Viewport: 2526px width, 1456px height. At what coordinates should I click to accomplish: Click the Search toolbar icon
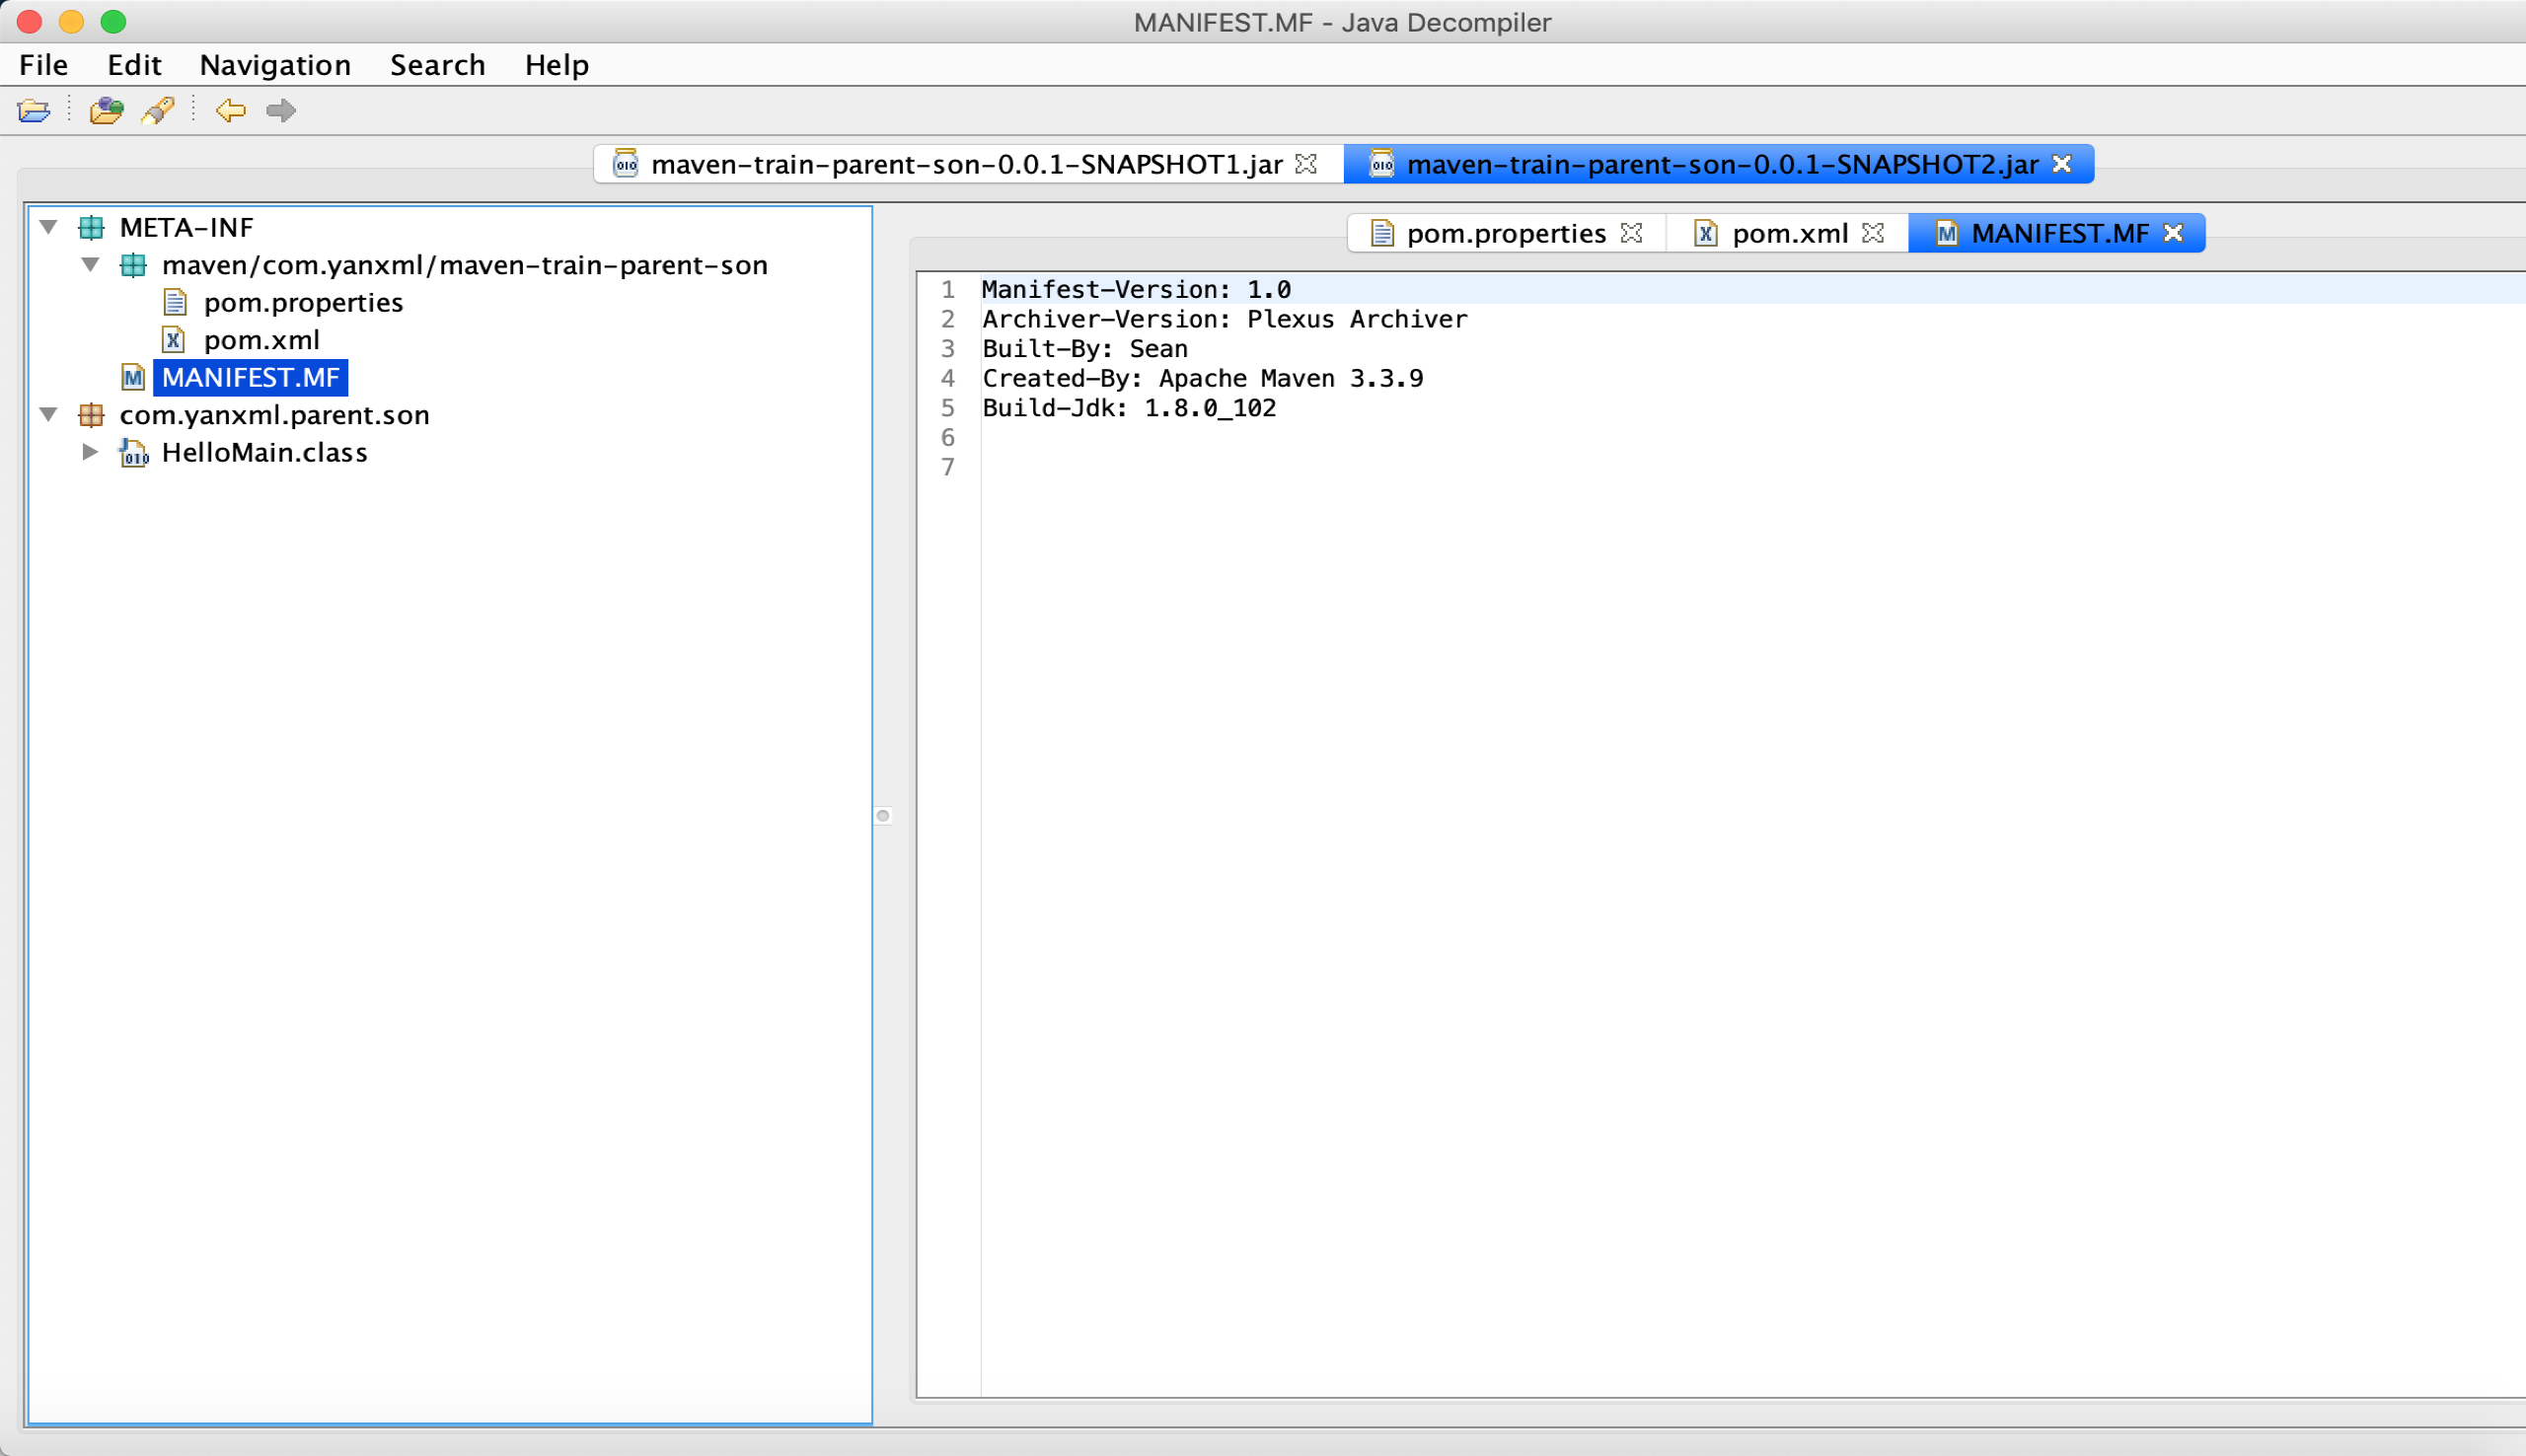[158, 110]
